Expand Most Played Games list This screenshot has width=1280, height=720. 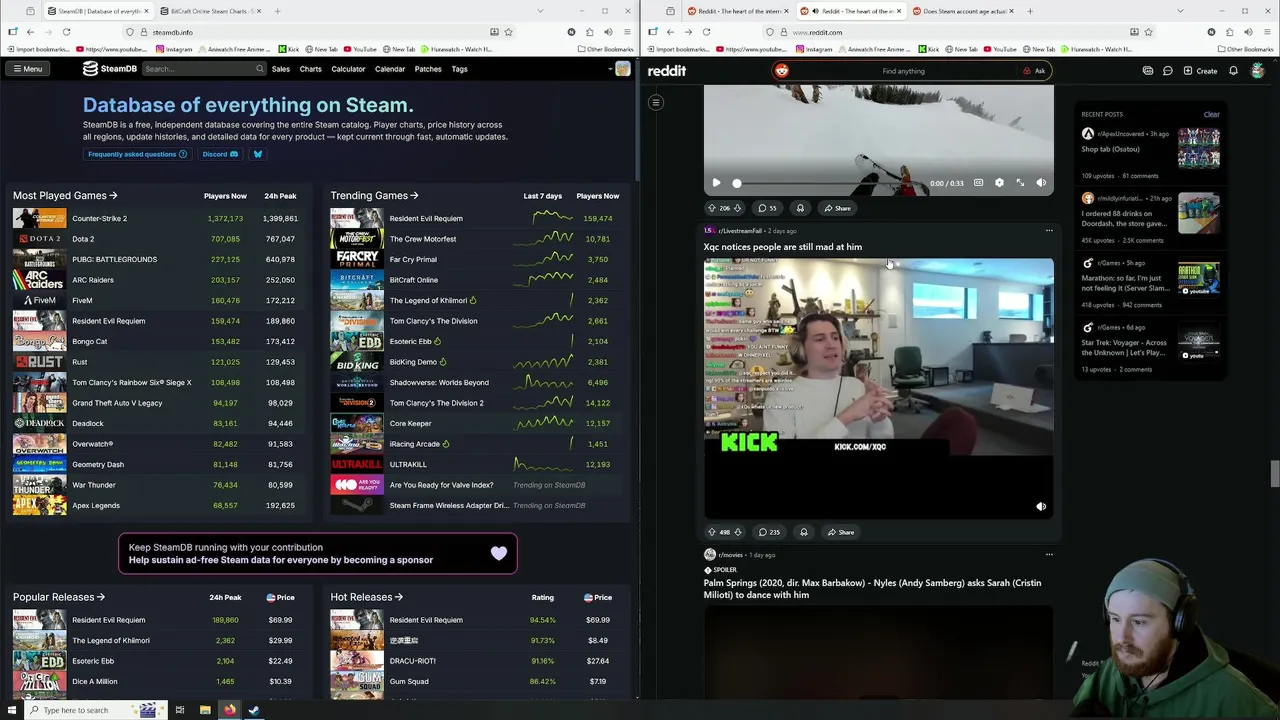(65, 196)
